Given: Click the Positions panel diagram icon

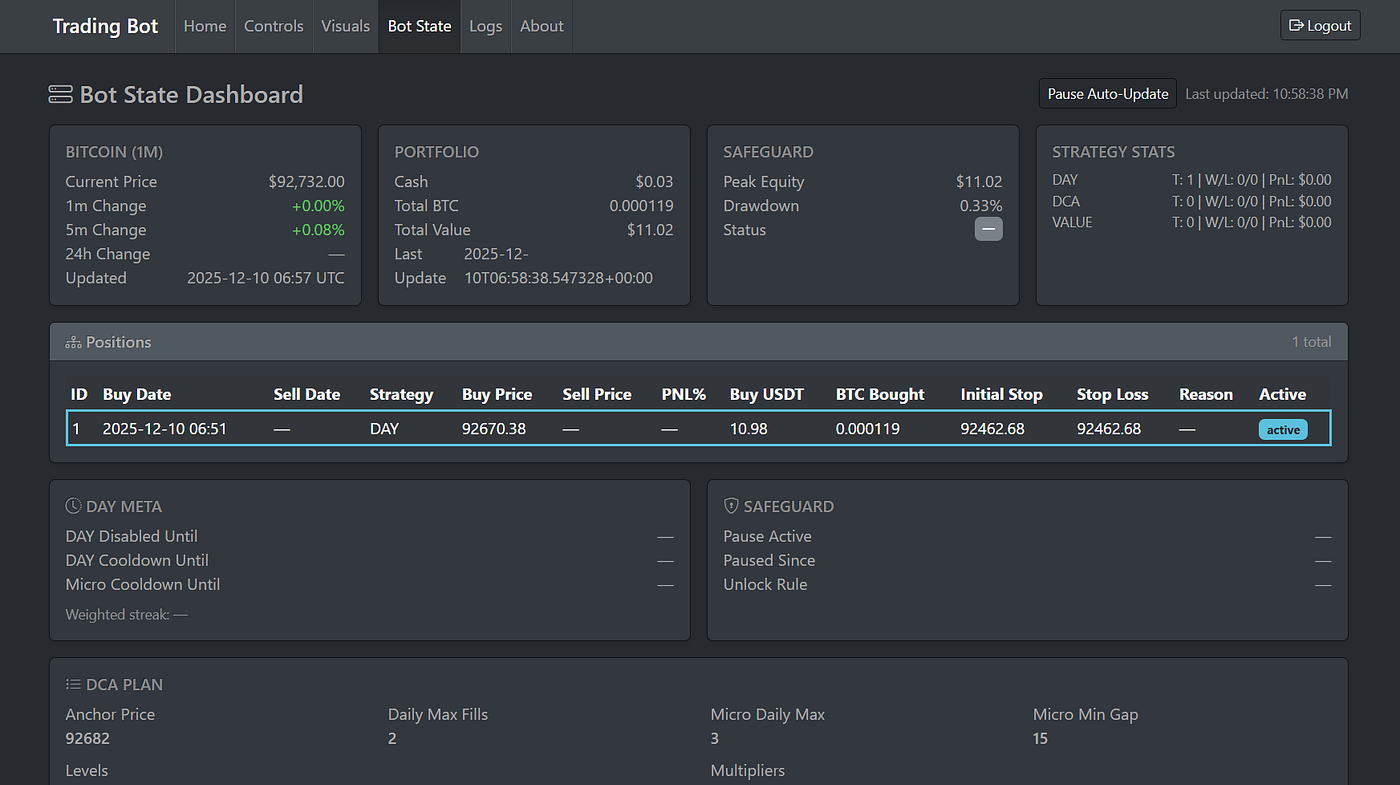Looking at the screenshot, I should coord(72,341).
